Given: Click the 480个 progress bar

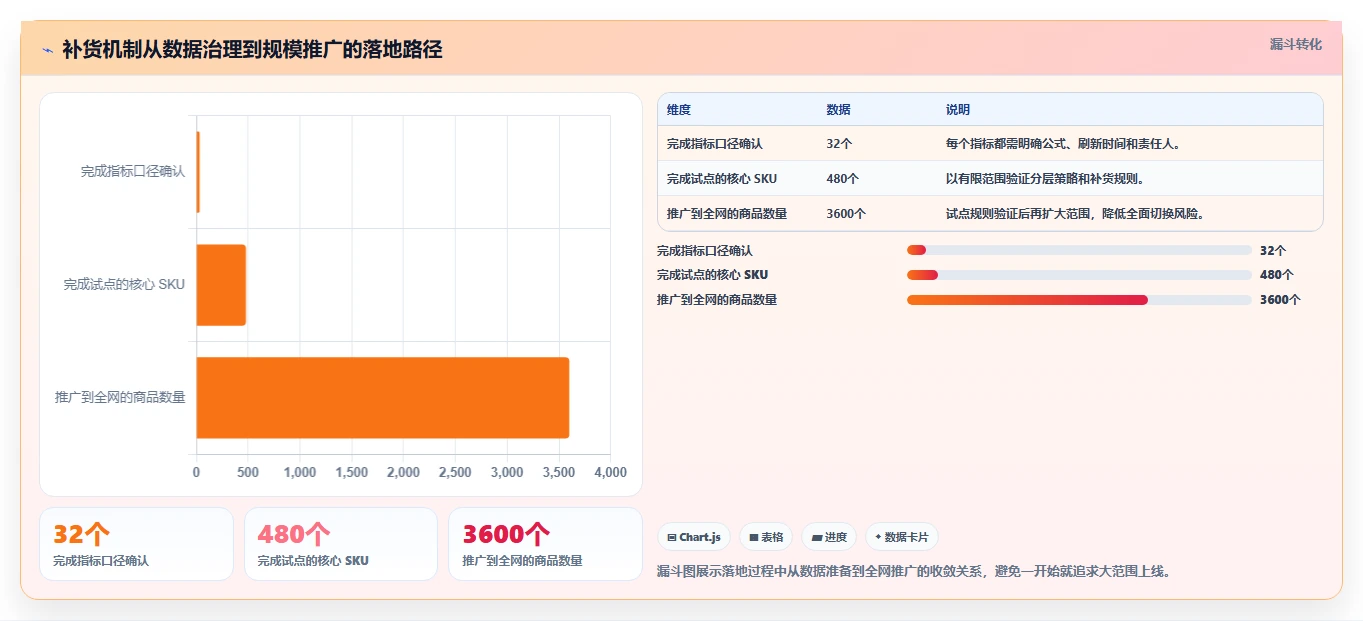Looking at the screenshot, I should coord(1079,275).
